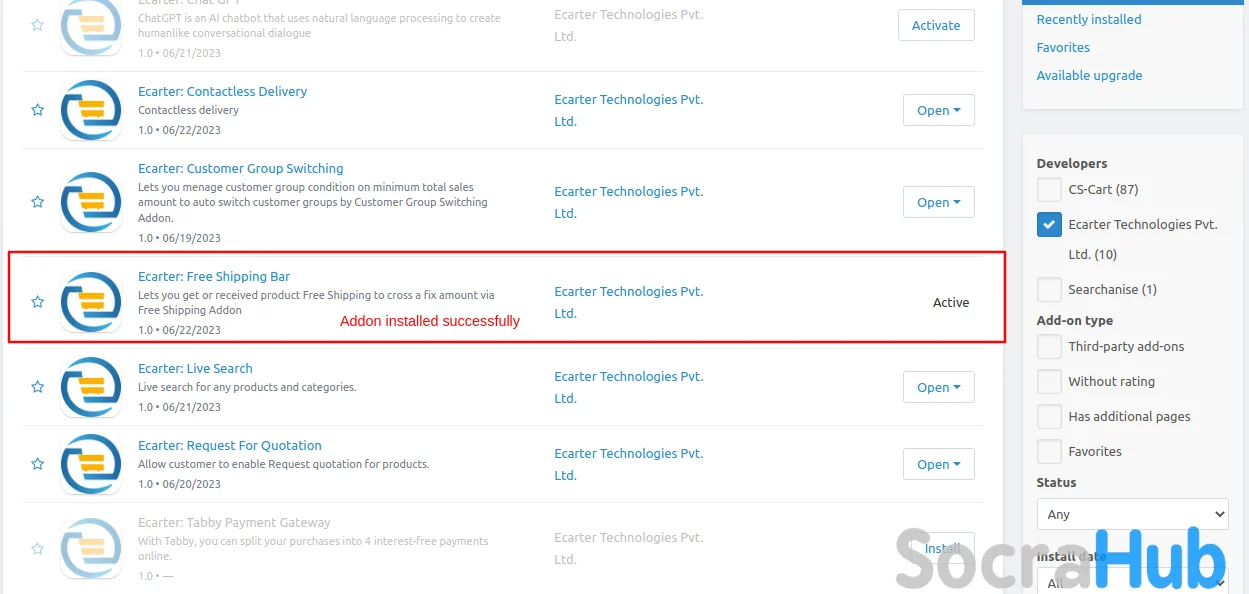Screen dimensions: 1249x594
Task: Favorite the Customer Group Switching add-on
Action: coord(37,202)
